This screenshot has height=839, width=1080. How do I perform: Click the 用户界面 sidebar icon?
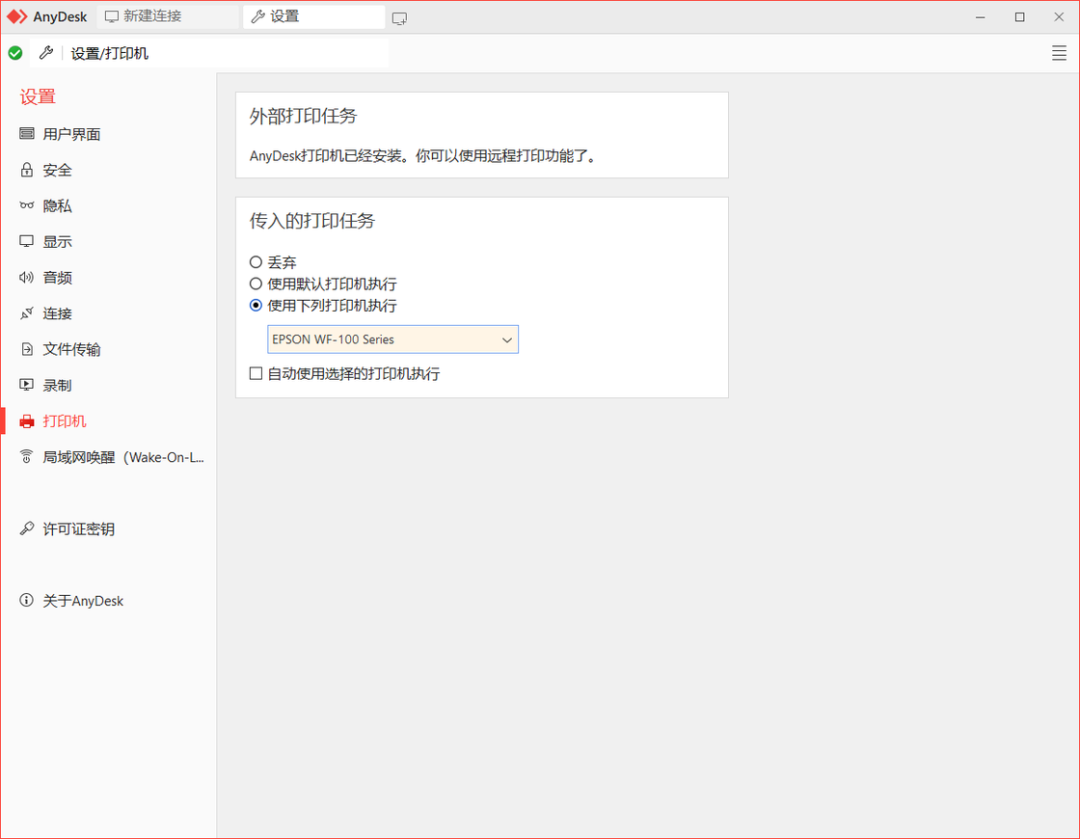coord(27,134)
